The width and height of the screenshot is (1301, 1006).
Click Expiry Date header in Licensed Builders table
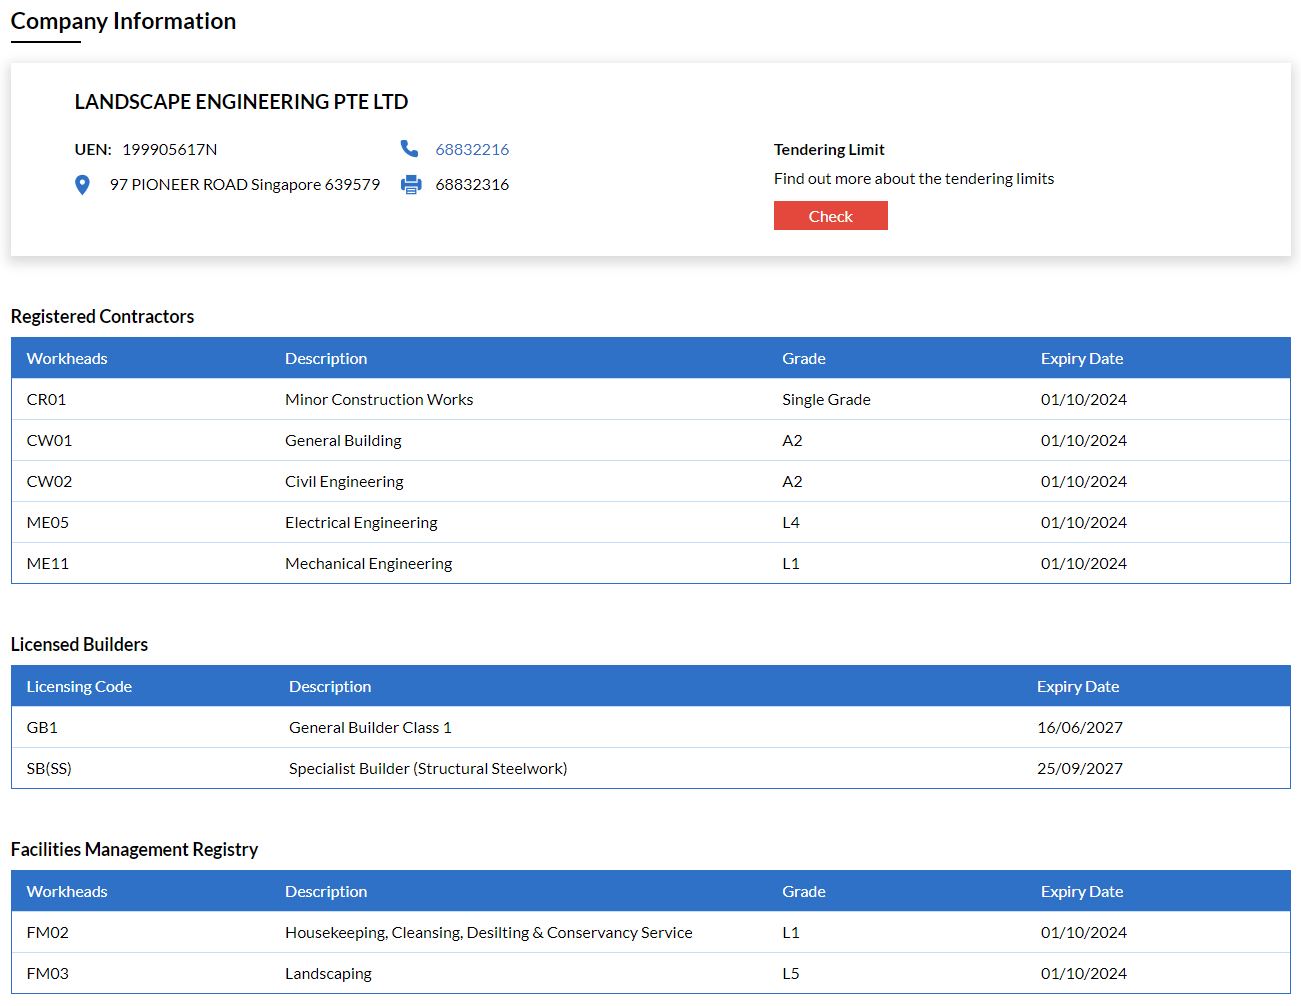coord(1077,687)
